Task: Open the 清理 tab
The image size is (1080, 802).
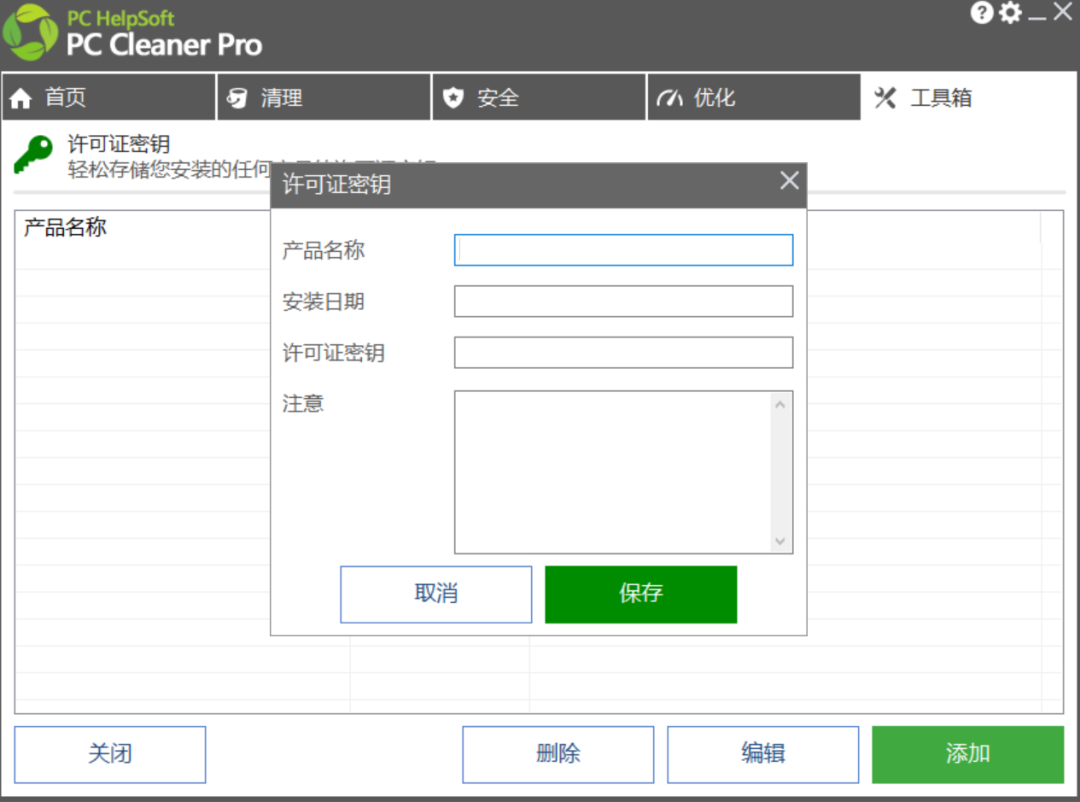Action: click(x=324, y=97)
